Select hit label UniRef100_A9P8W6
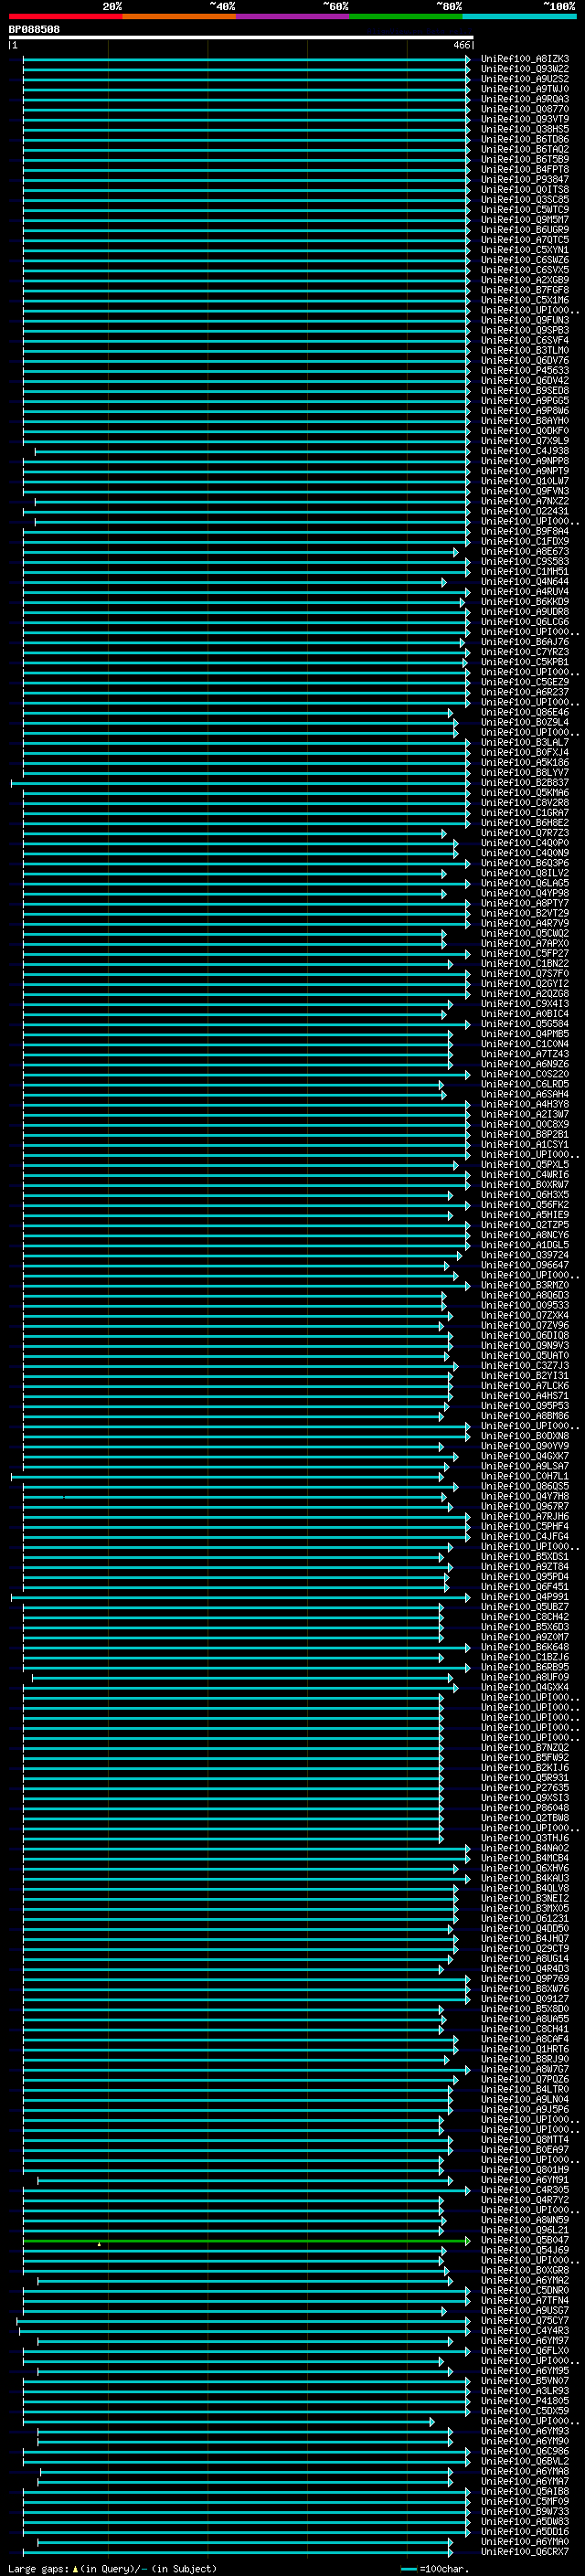Viewport: 585px width, 2576px height. [525, 411]
